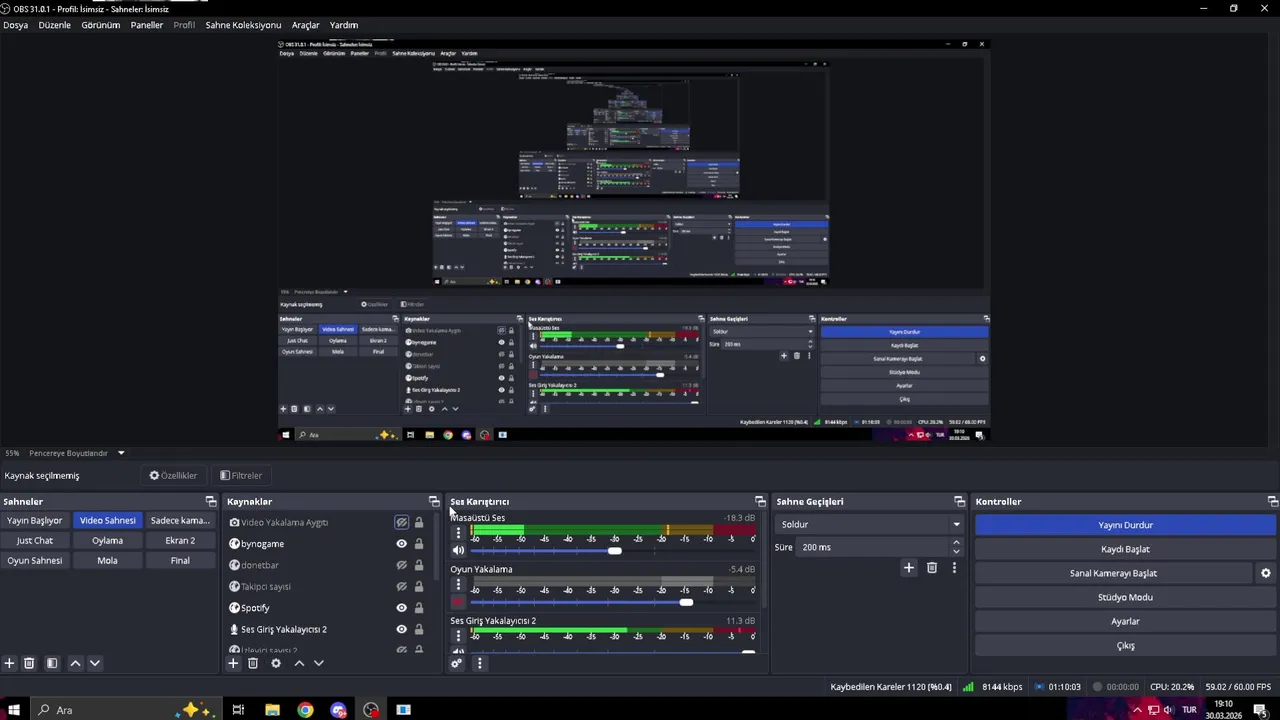Open source properties gear in the Kaynaklar toolbar
1280x720 pixels.
276,663
